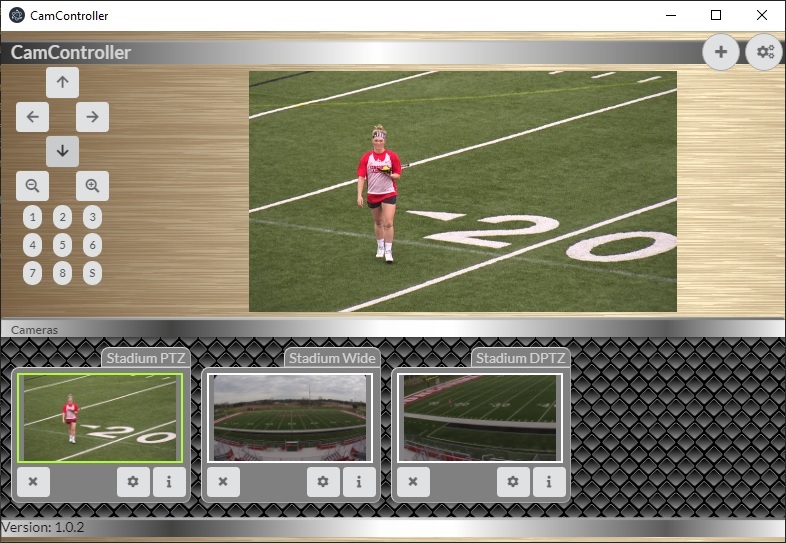Recall camera preset 6

(x=92, y=245)
